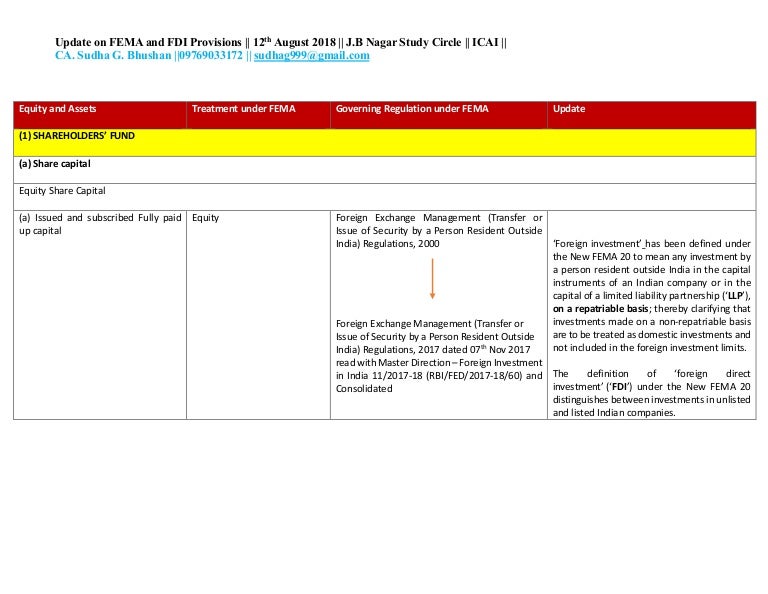Select the 'Equity' treatment cell
Screen dimensions: 768x594
pos(205,217)
